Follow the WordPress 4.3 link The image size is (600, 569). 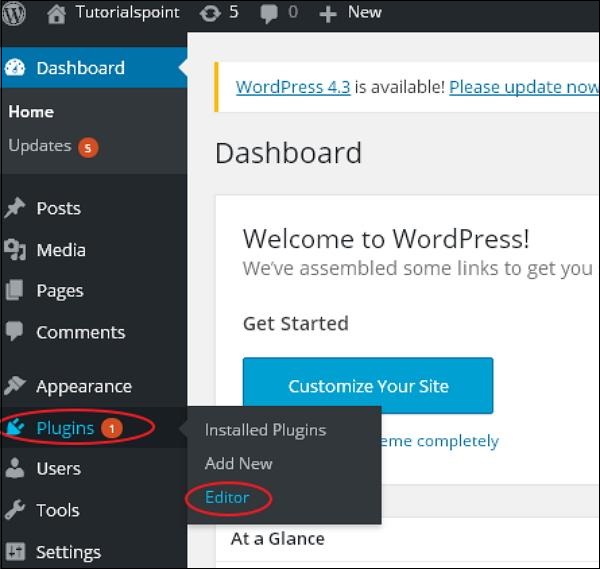pos(293,87)
